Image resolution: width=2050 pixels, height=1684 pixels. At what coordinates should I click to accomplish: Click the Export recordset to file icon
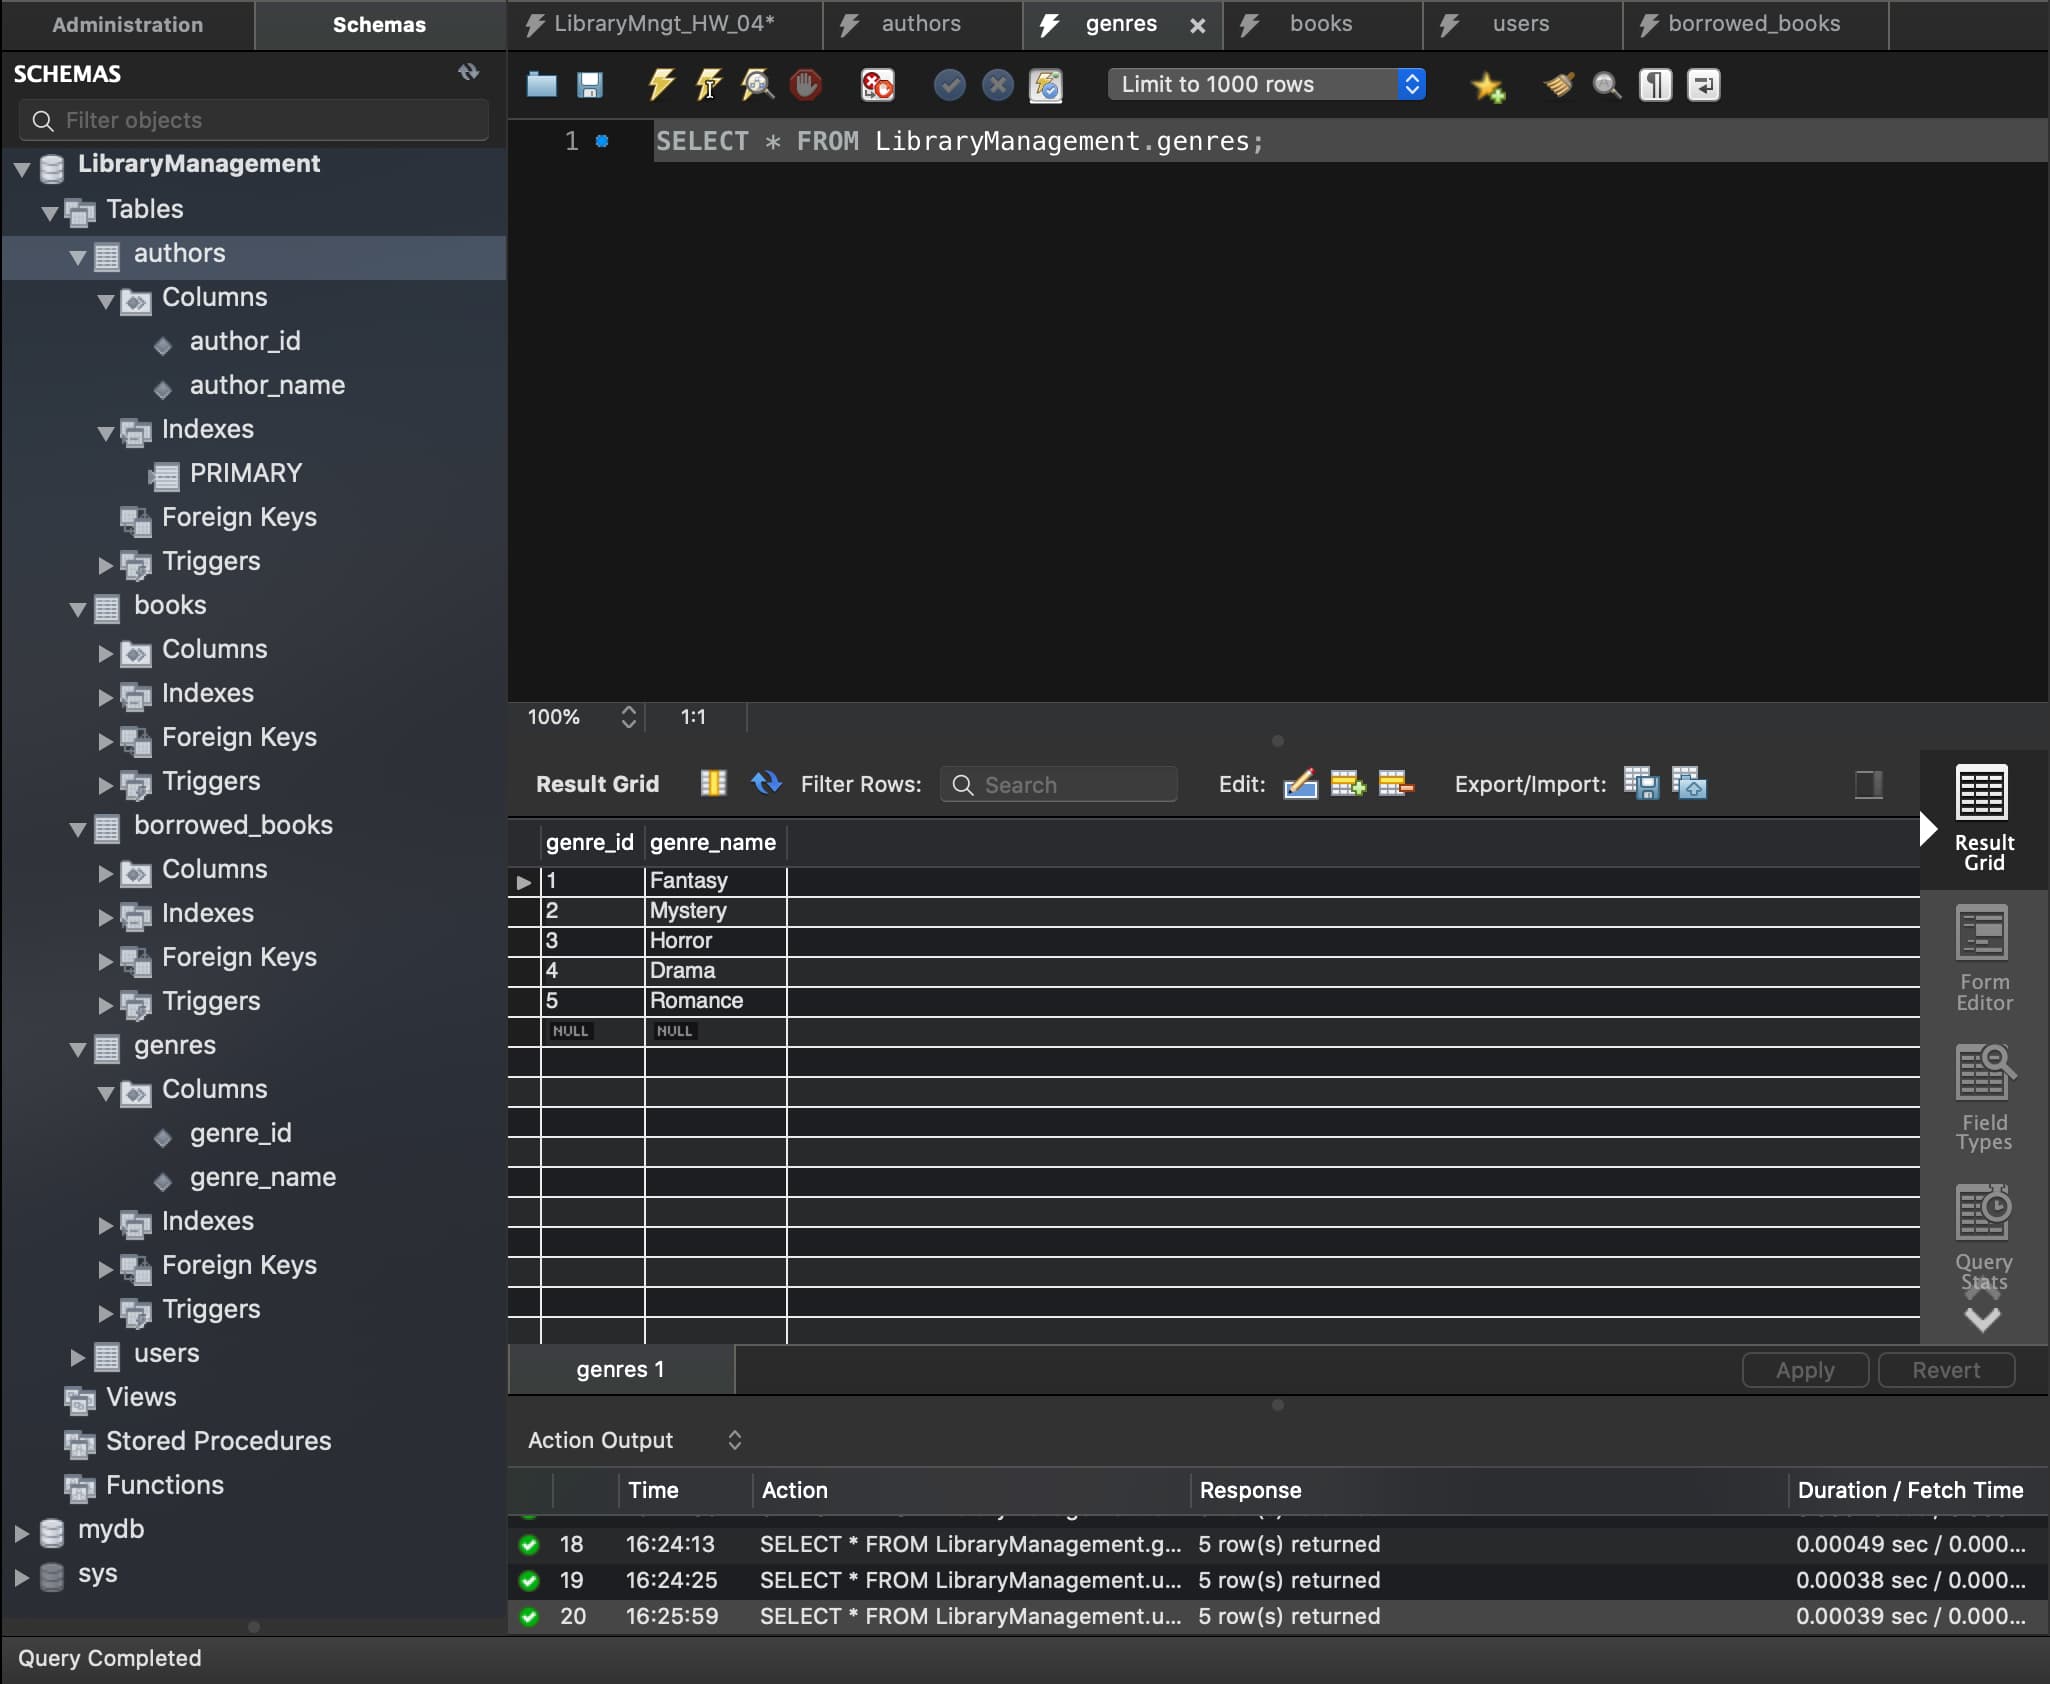coord(1641,784)
